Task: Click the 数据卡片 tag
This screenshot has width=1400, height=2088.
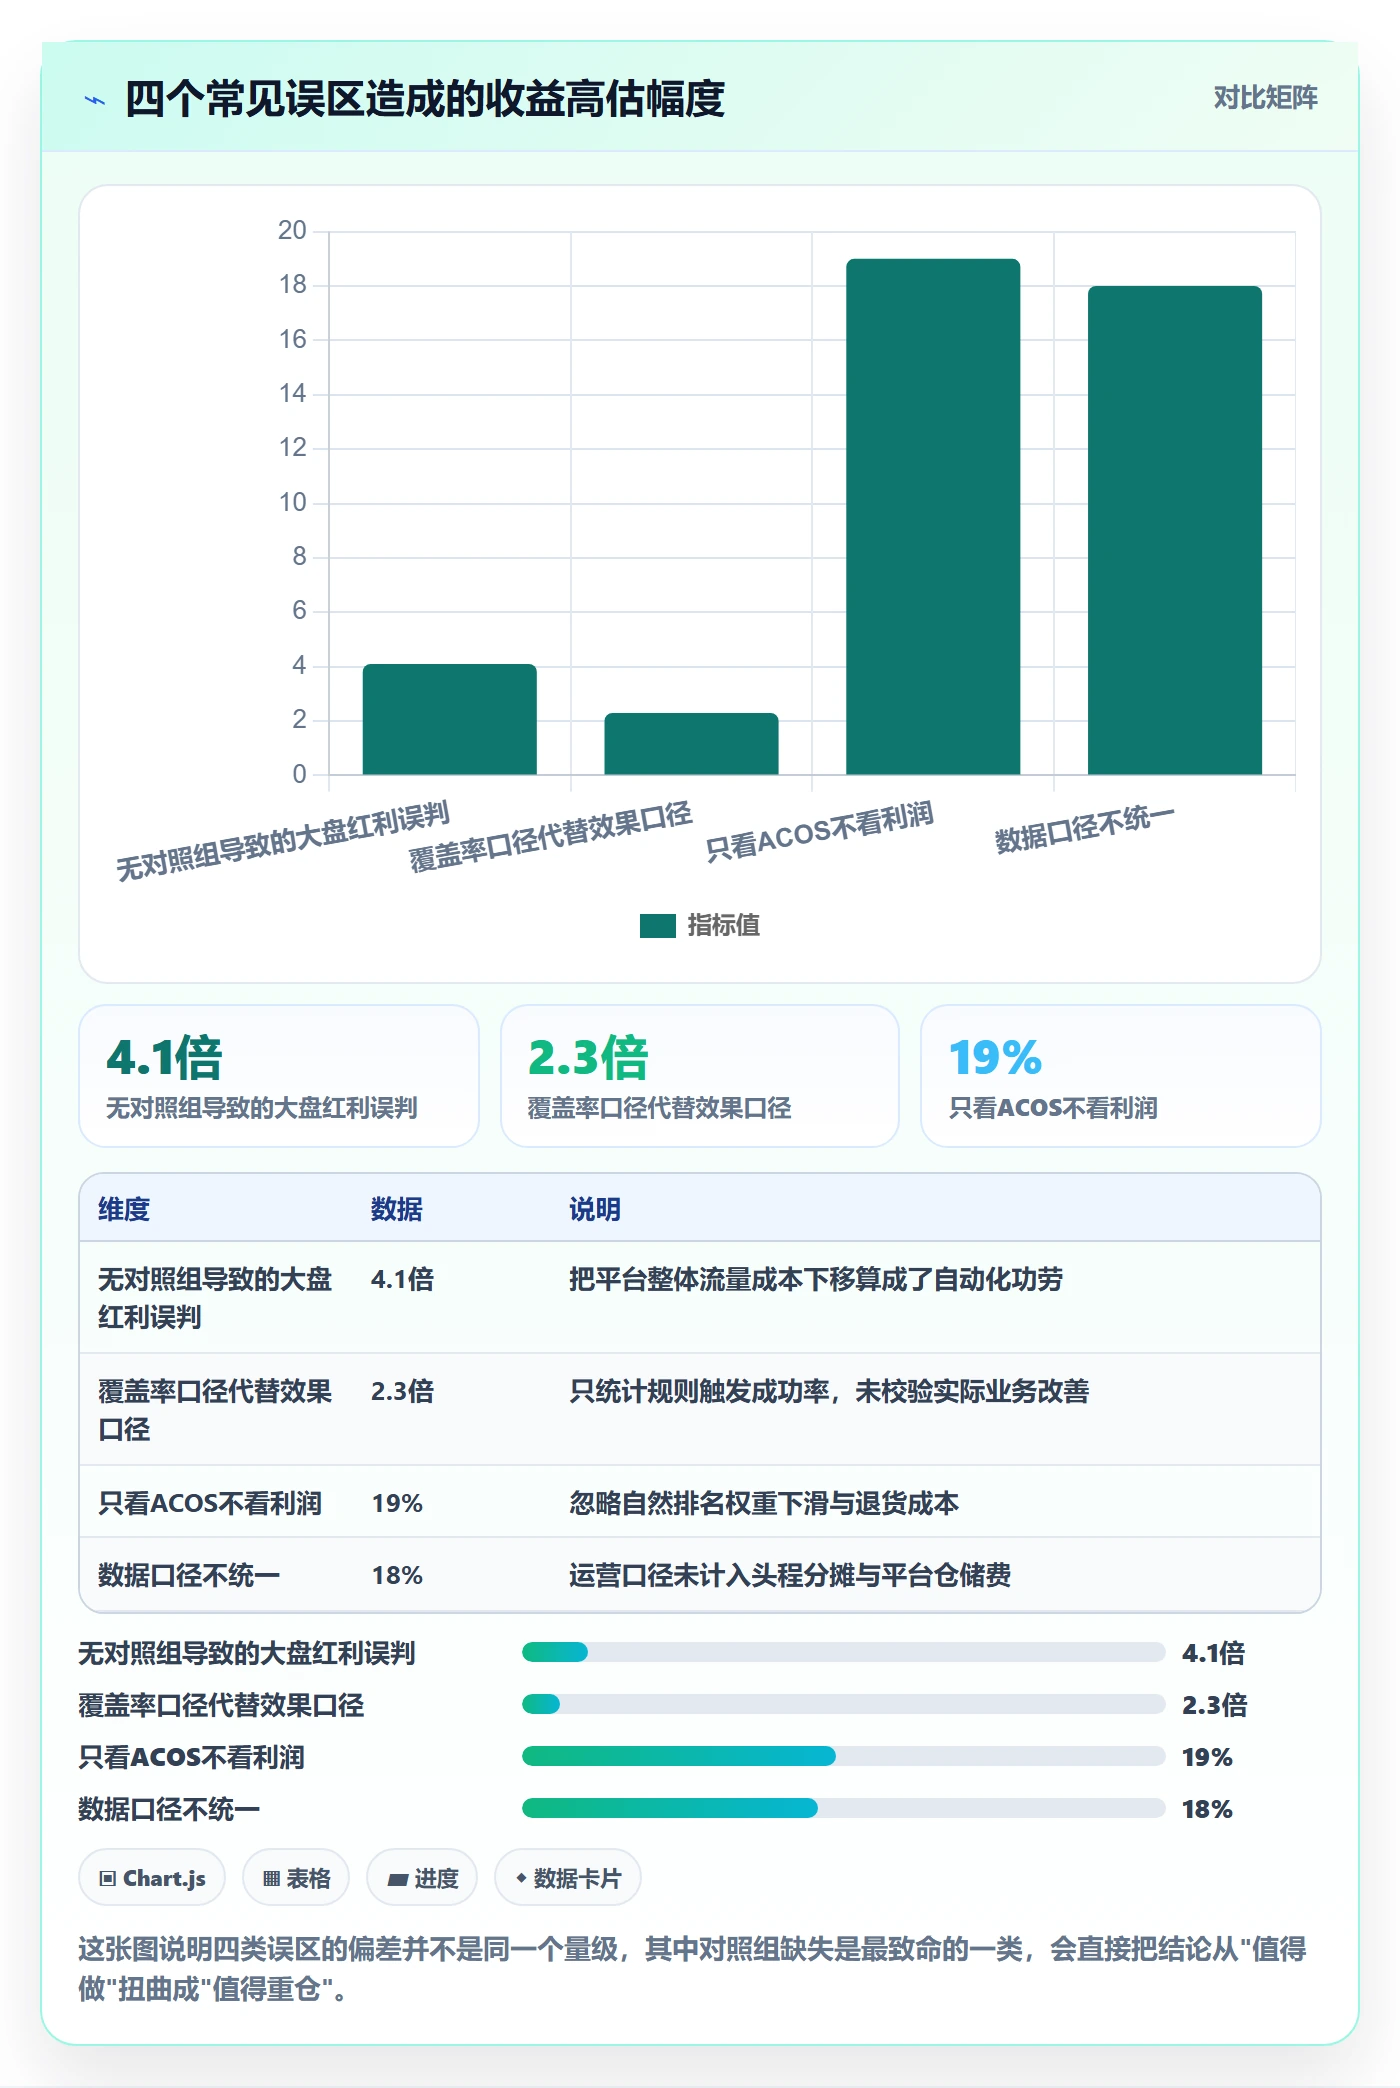Action: click(x=568, y=1878)
